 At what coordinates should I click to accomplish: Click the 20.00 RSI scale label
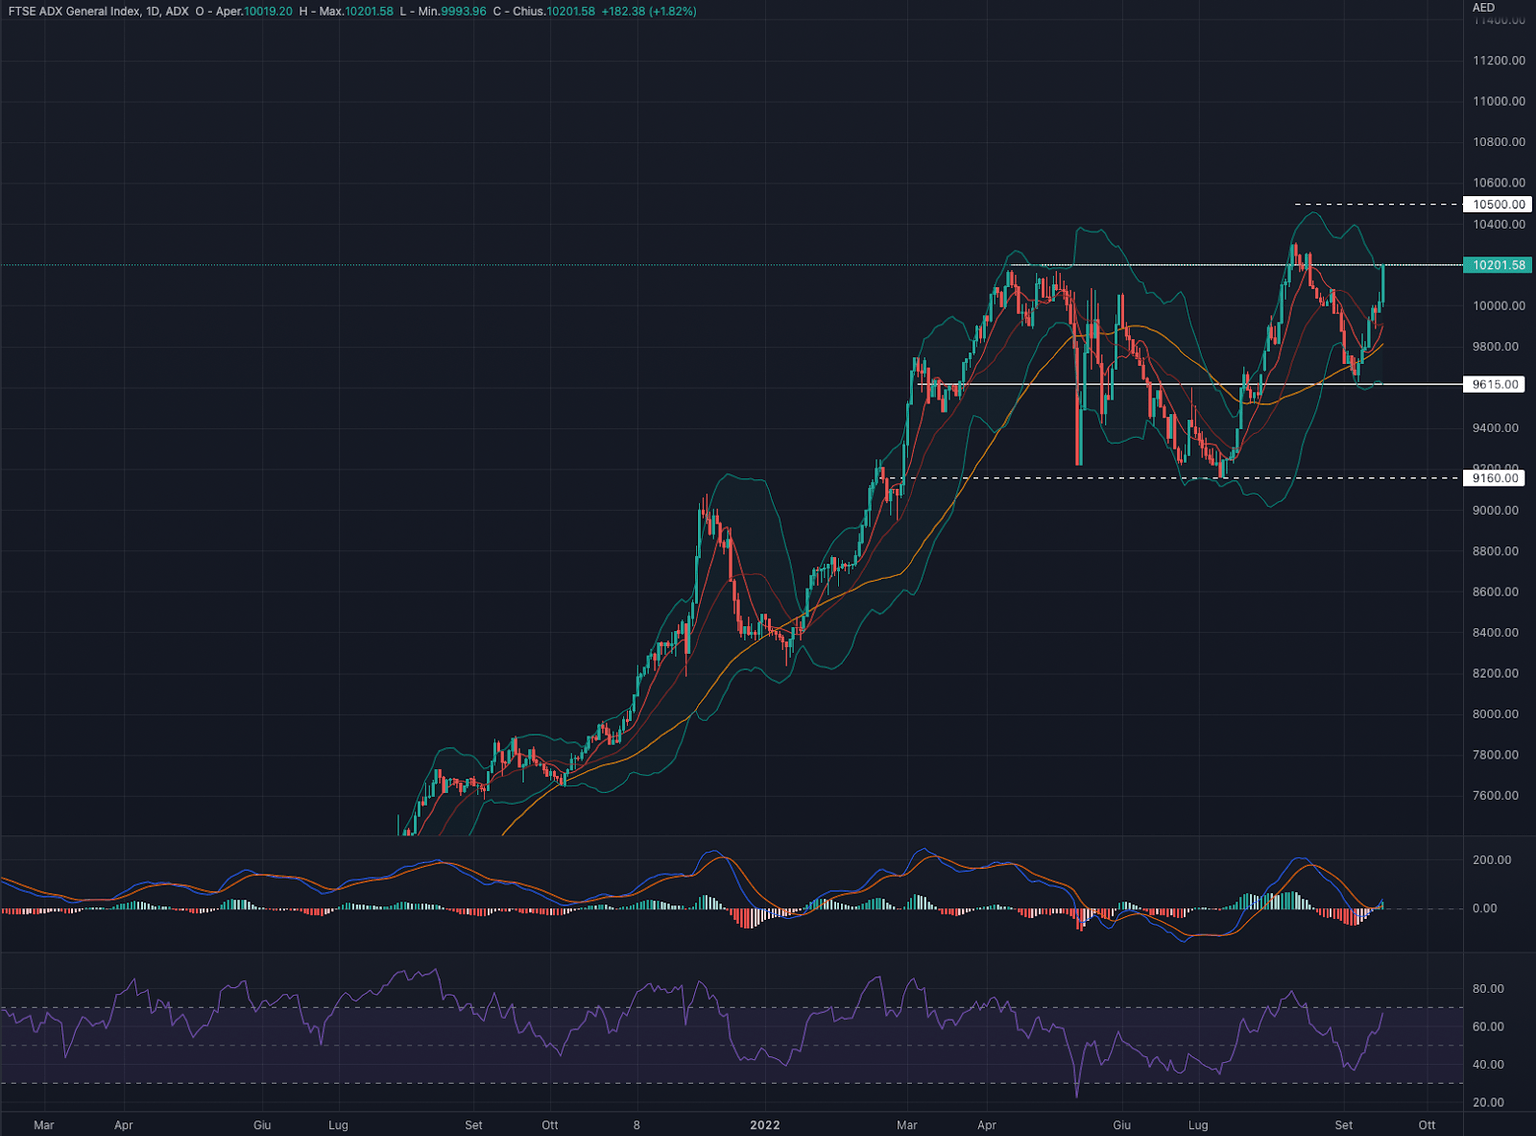(1488, 1103)
